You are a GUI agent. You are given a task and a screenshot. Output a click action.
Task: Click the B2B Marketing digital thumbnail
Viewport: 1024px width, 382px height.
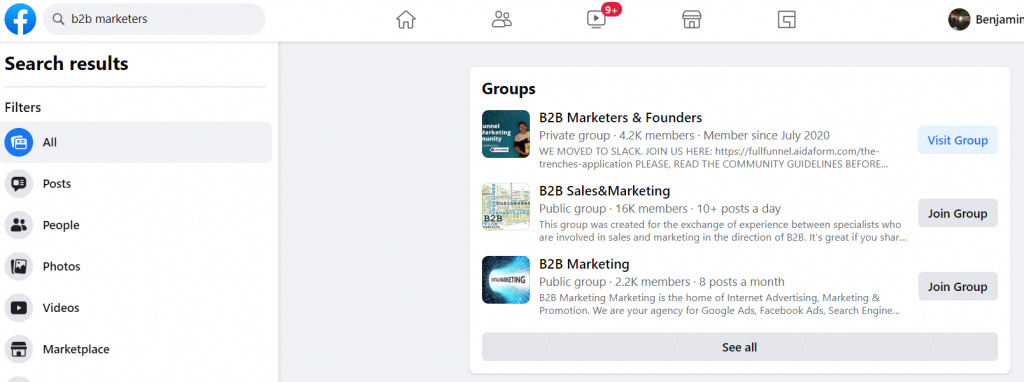505,279
